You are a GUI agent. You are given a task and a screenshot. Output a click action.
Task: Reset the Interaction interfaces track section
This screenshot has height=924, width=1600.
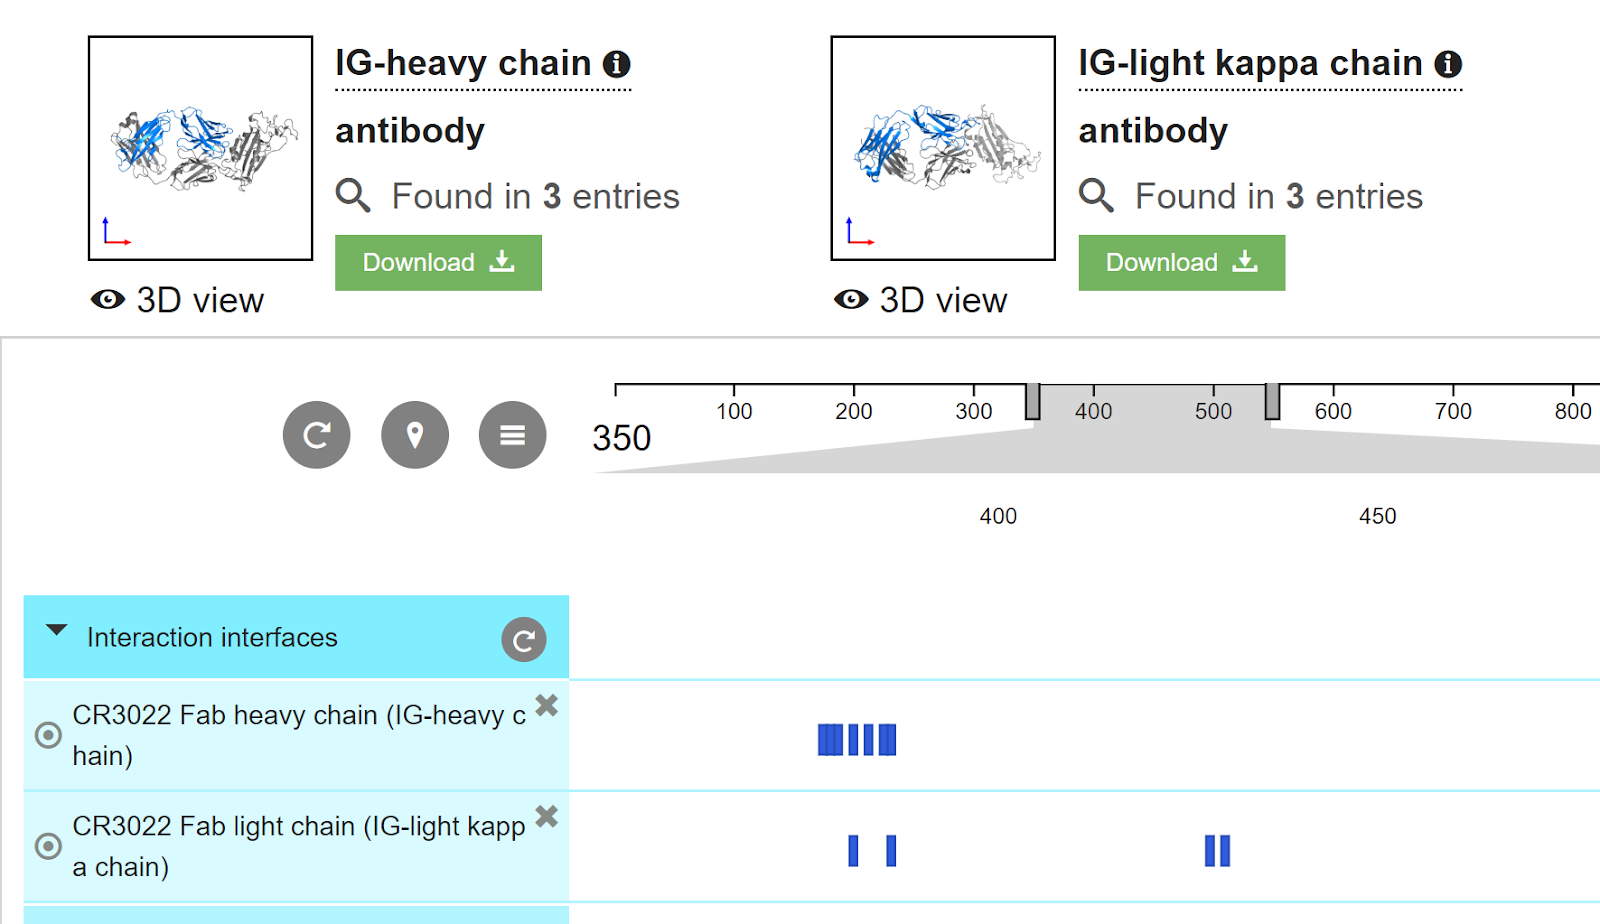[524, 640]
